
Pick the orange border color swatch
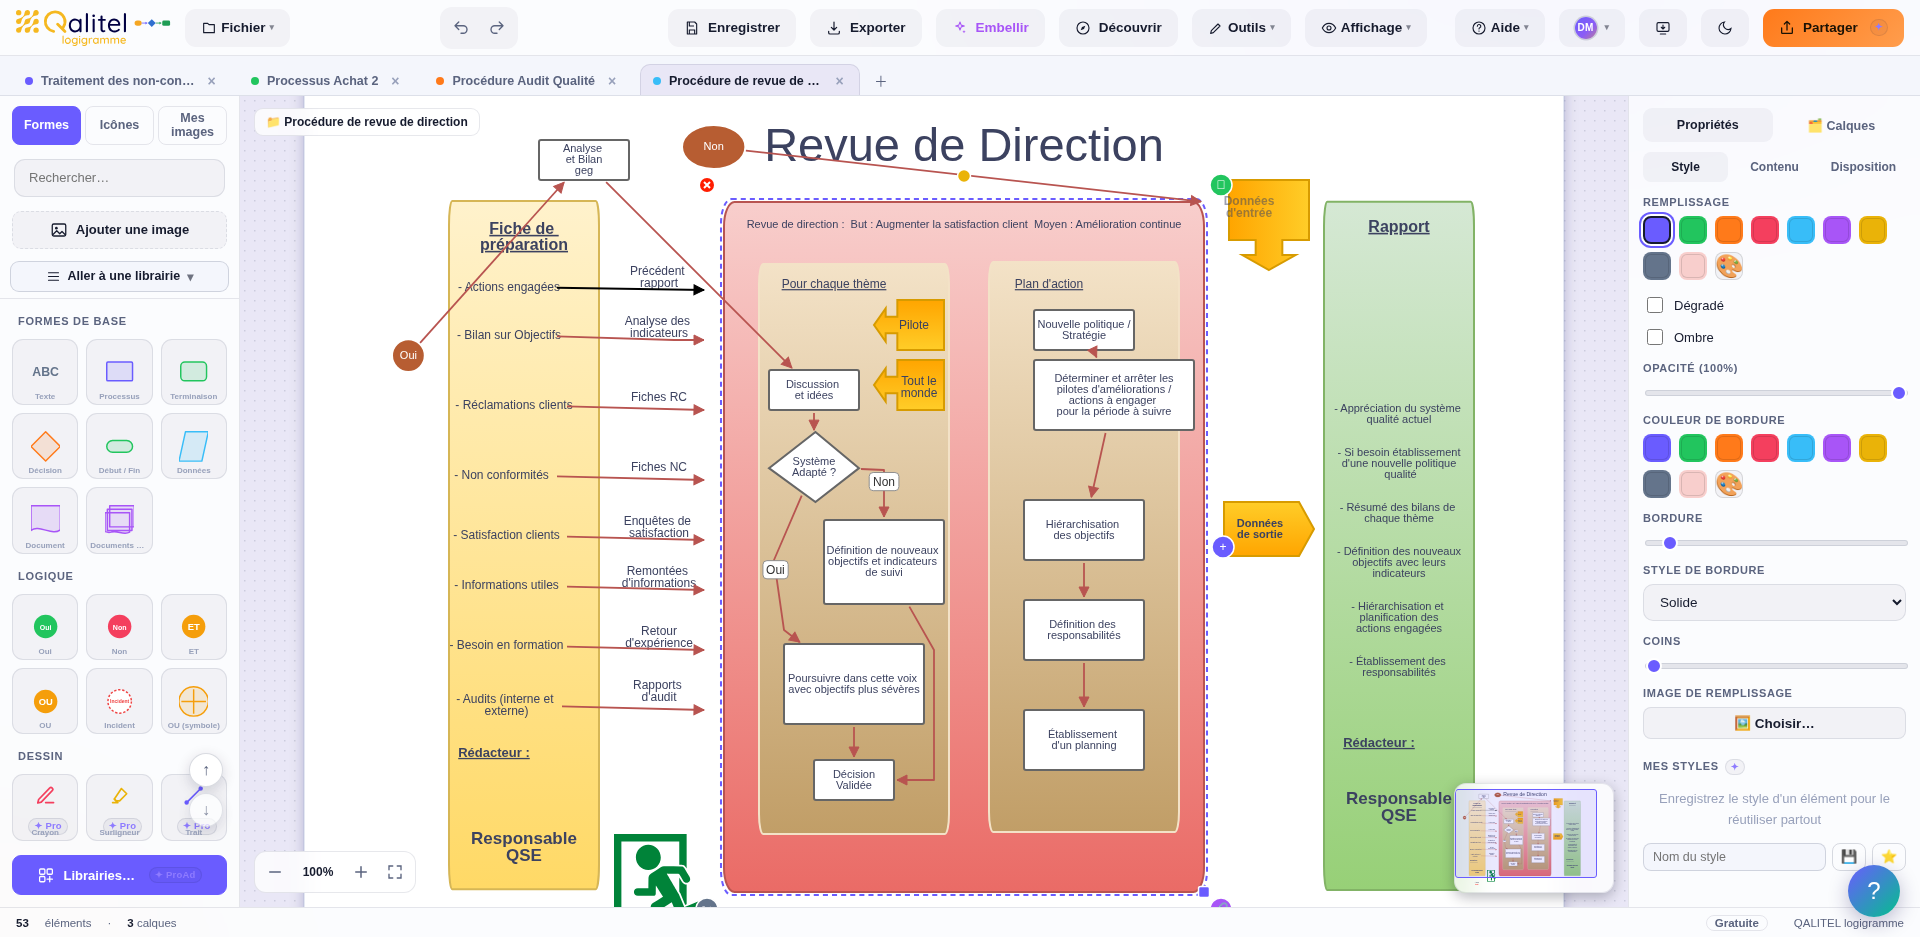click(x=1729, y=448)
